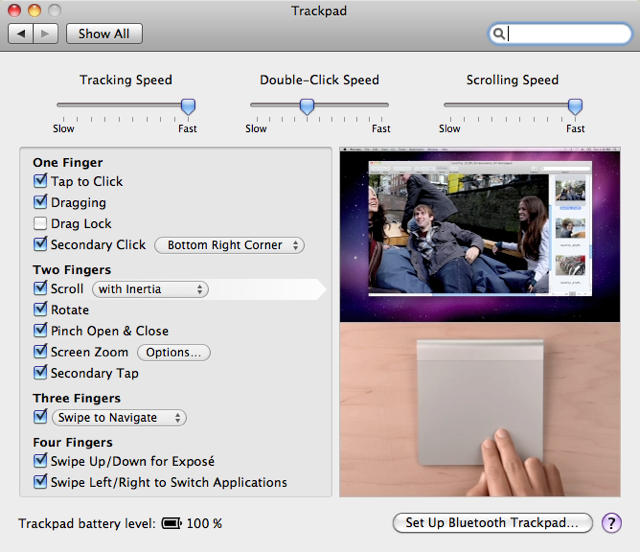This screenshot has width=640, height=552.
Task: Click the Scrolling Speed slider handle
Action: click(575, 107)
